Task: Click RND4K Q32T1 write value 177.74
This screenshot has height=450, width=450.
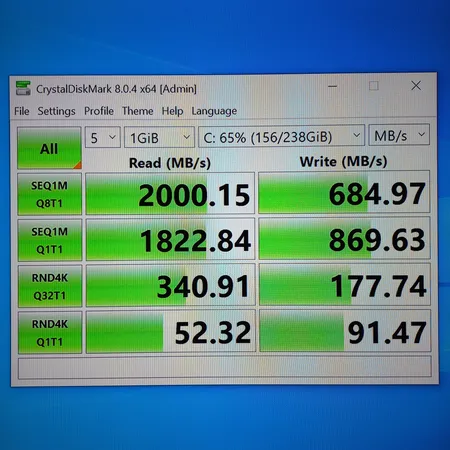Action: (x=345, y=285)
